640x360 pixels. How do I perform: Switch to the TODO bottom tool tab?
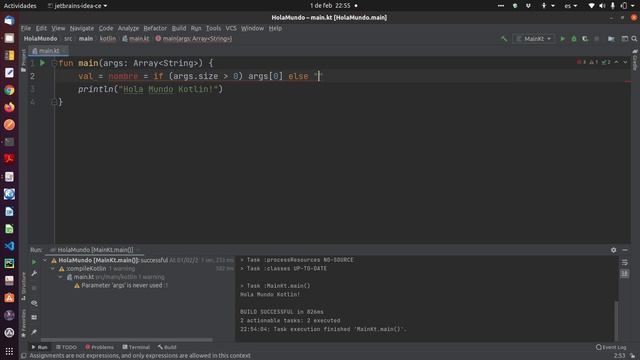coord(66,347)
